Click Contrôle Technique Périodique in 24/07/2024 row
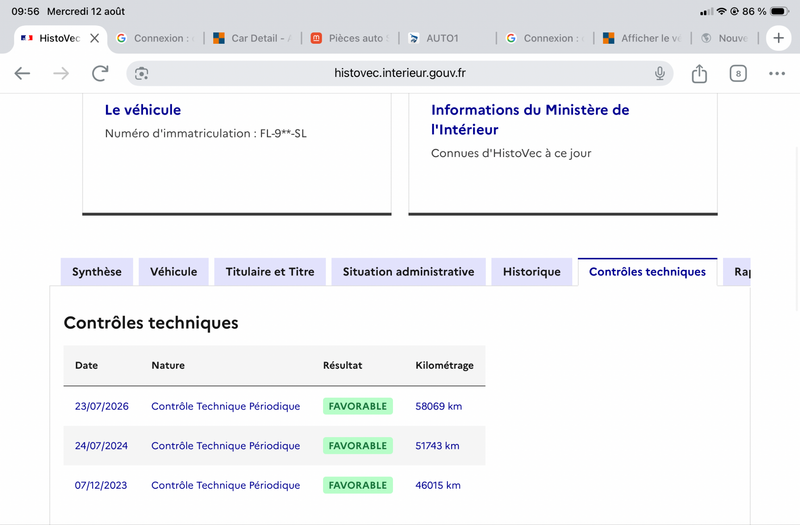Viewport: 800px width, 525px height. (226, 446)
